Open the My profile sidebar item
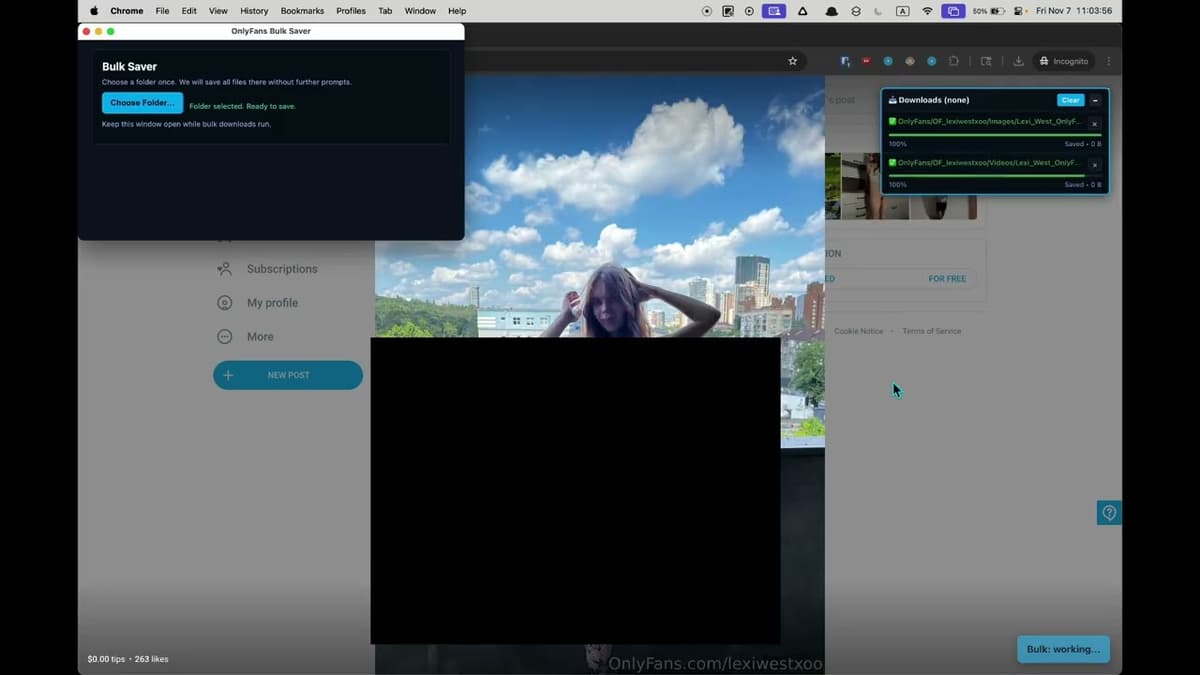 pyautogui.click(x=272, y=302)
